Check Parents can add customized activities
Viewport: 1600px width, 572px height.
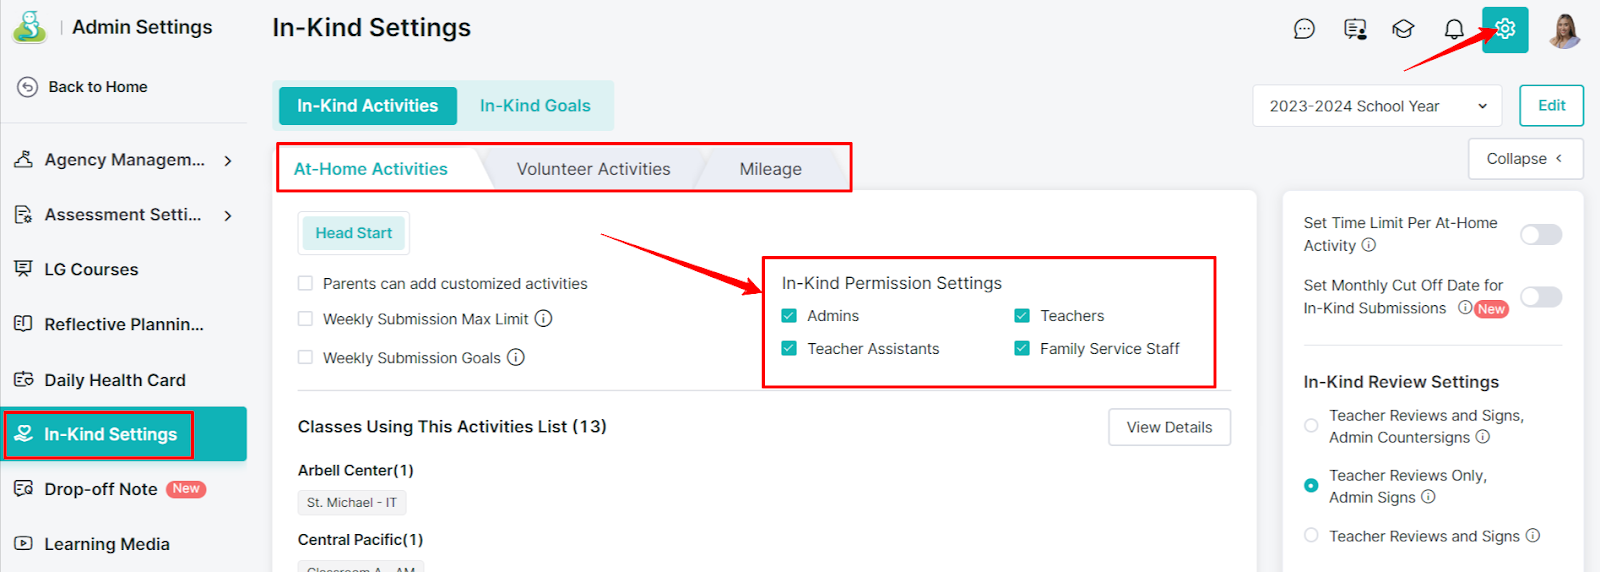[306, 284]
